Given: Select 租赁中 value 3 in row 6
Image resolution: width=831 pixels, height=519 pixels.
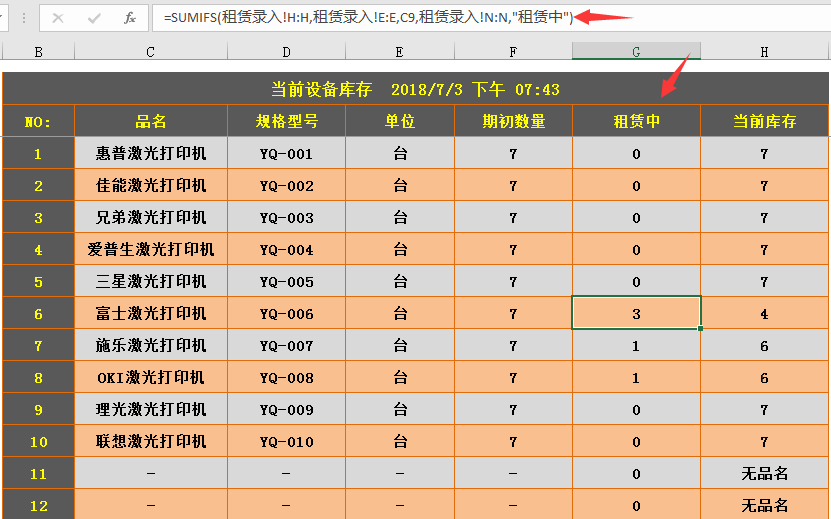Looking at the screenshot, I should 636,313.
